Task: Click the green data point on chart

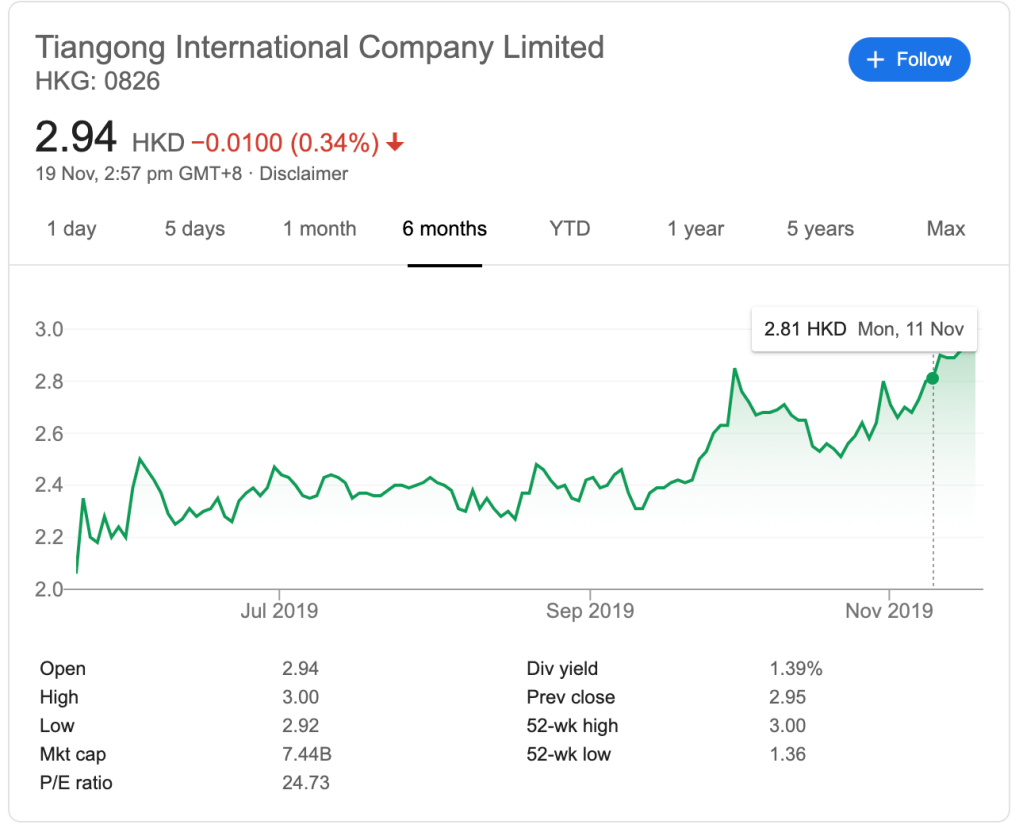Action: 932,378
